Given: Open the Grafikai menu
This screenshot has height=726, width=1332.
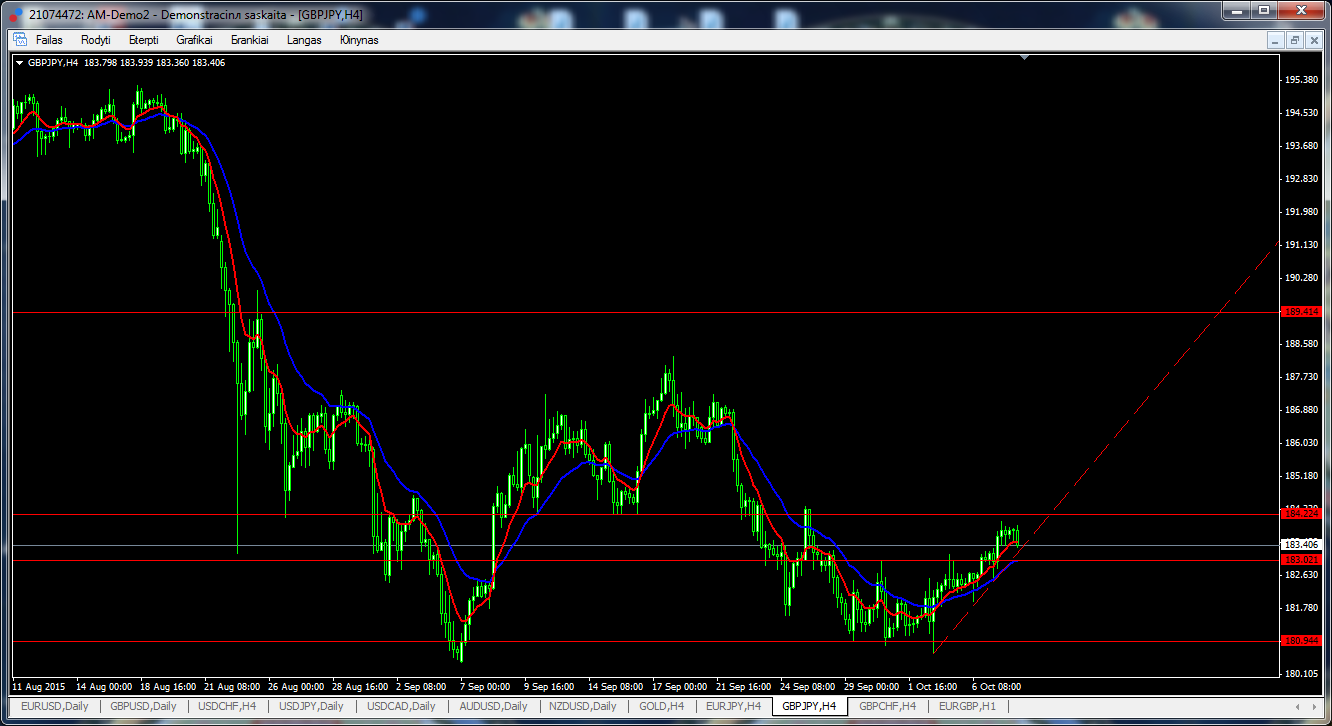Looking at the screenshot, I should click(x=194, y=40).
